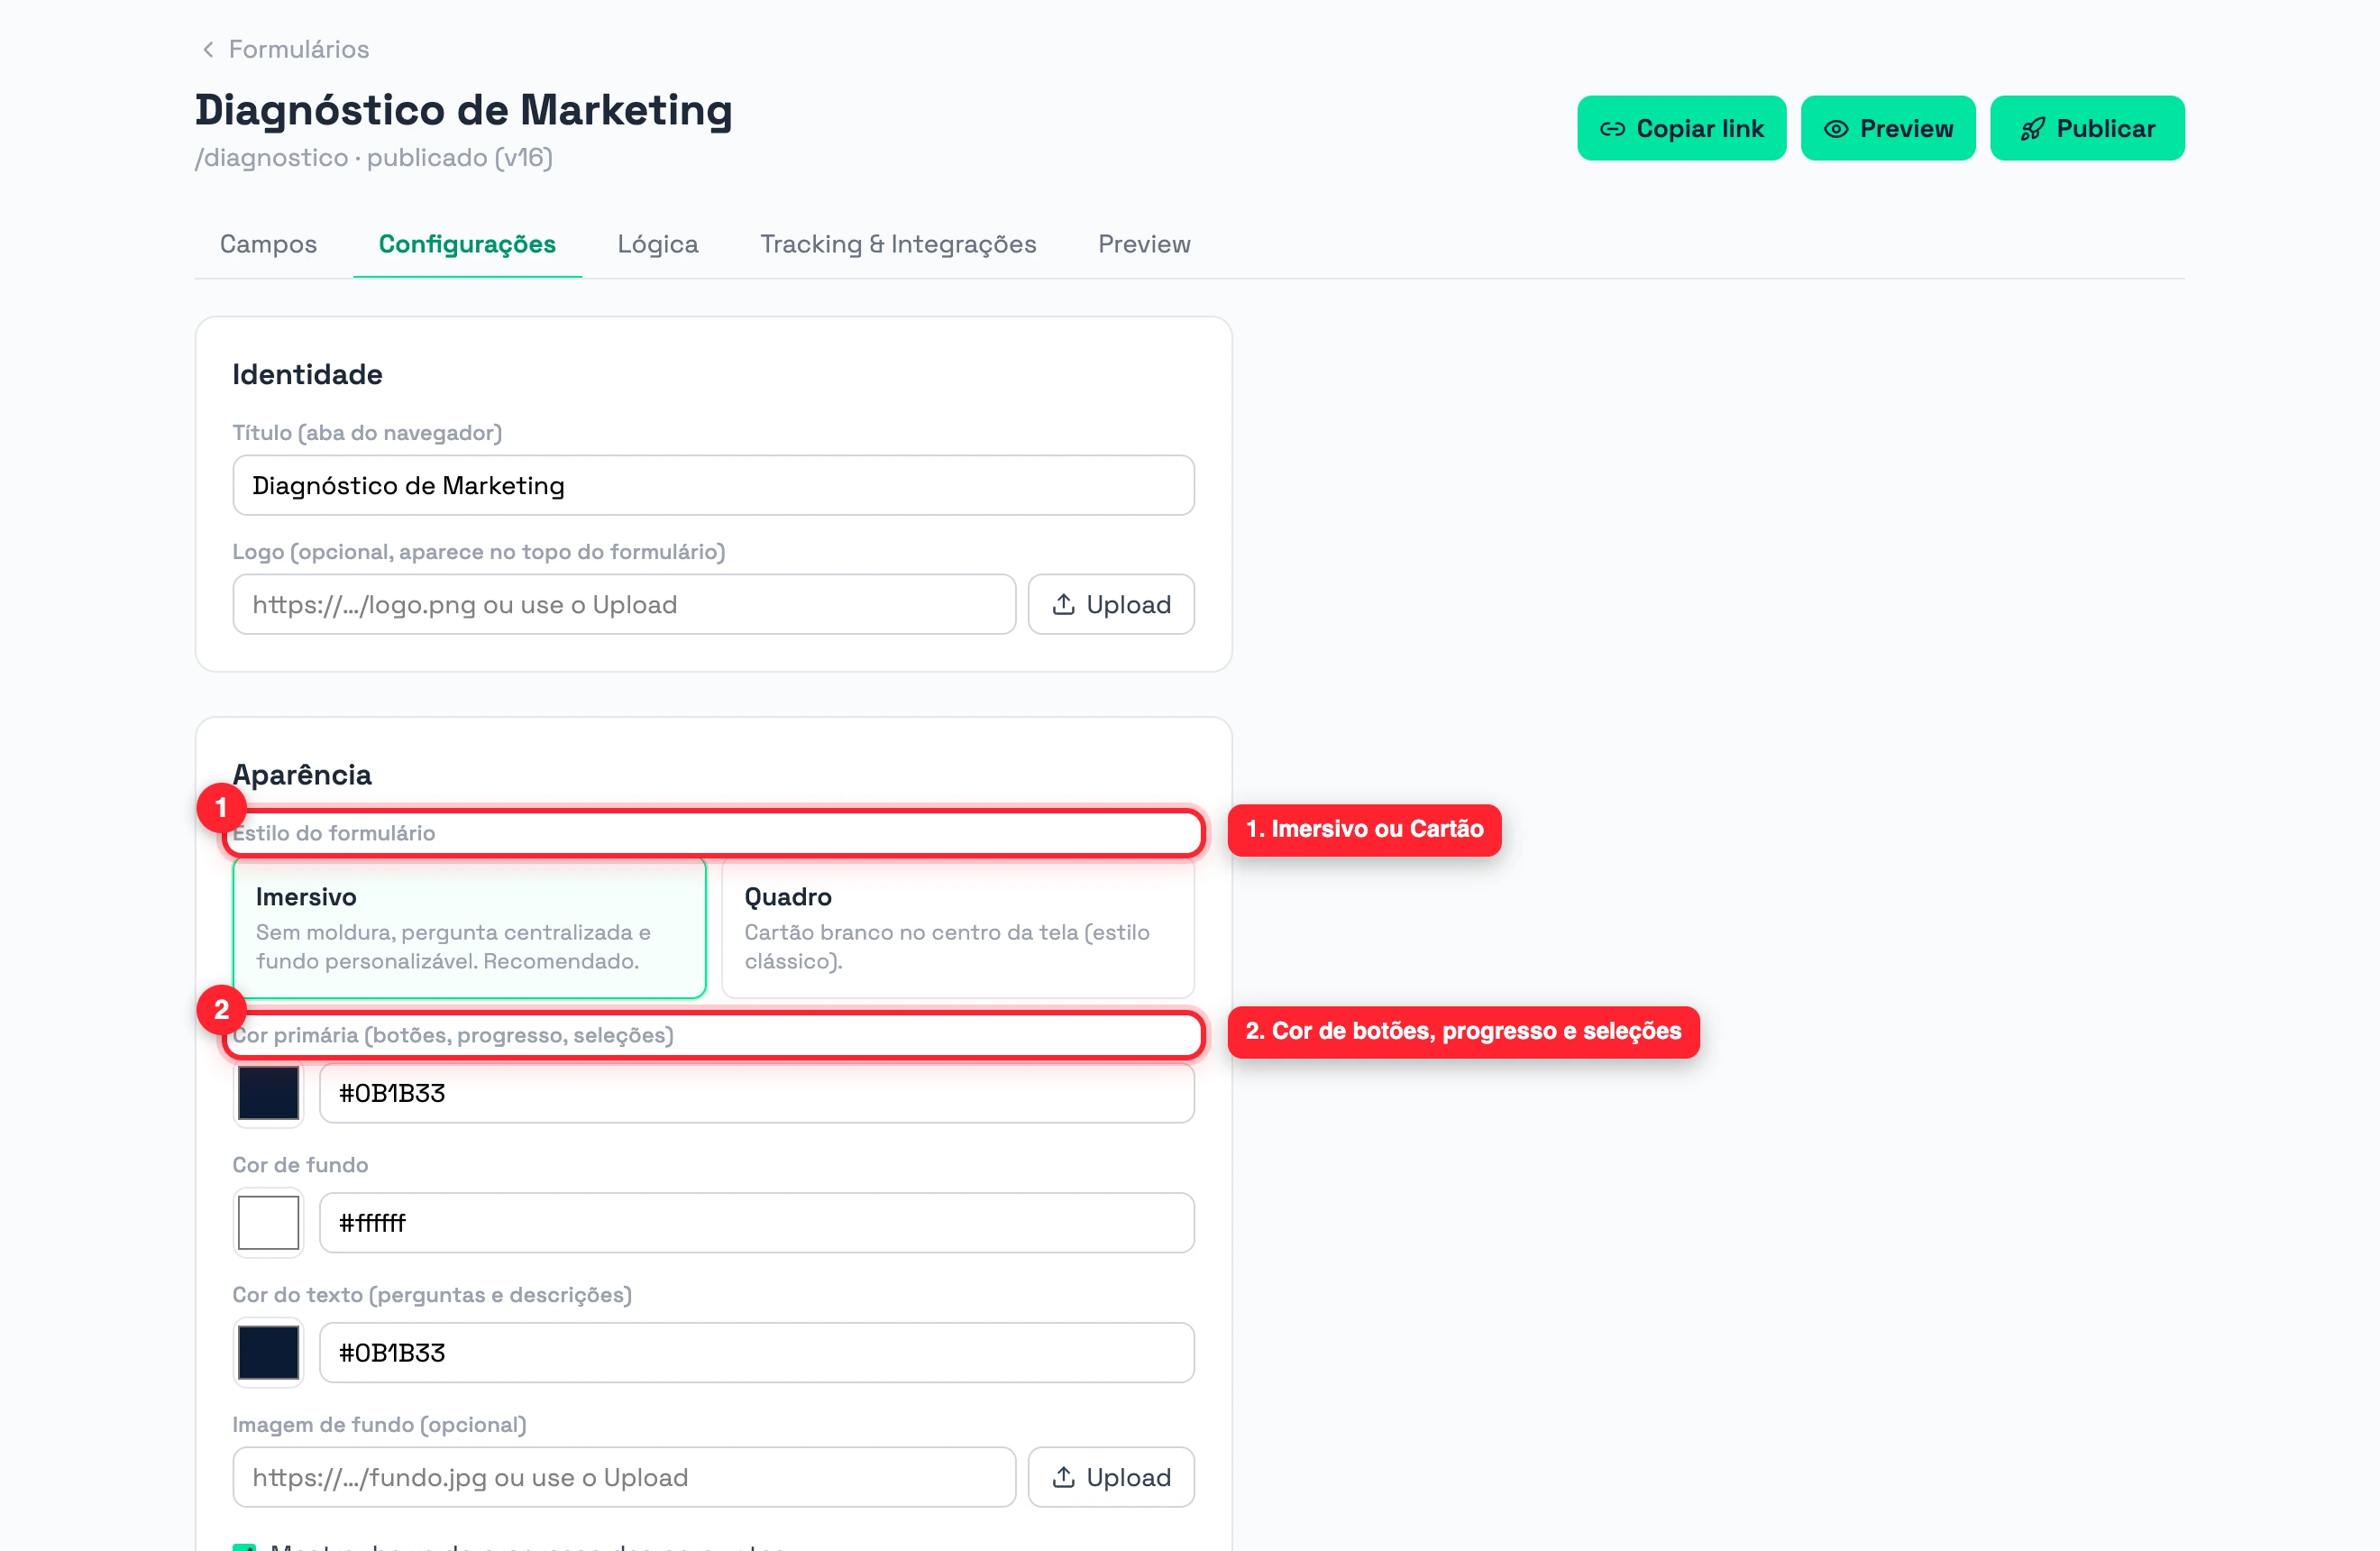This screenshot has width=2380, height=1551.
Task: Open the background color white swatch
Action: pyautogui.click(x=268, y=1222)
